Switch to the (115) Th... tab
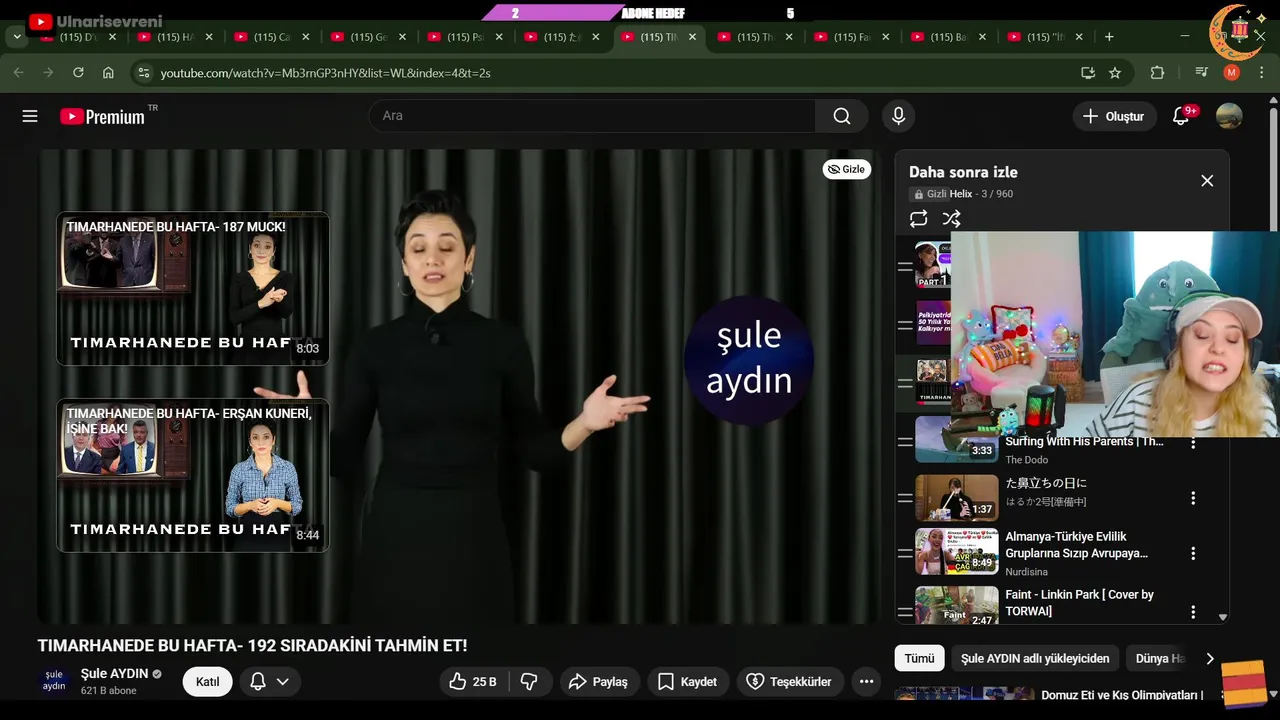Viewport: 1280px width, 720px height. coord(755,37)
